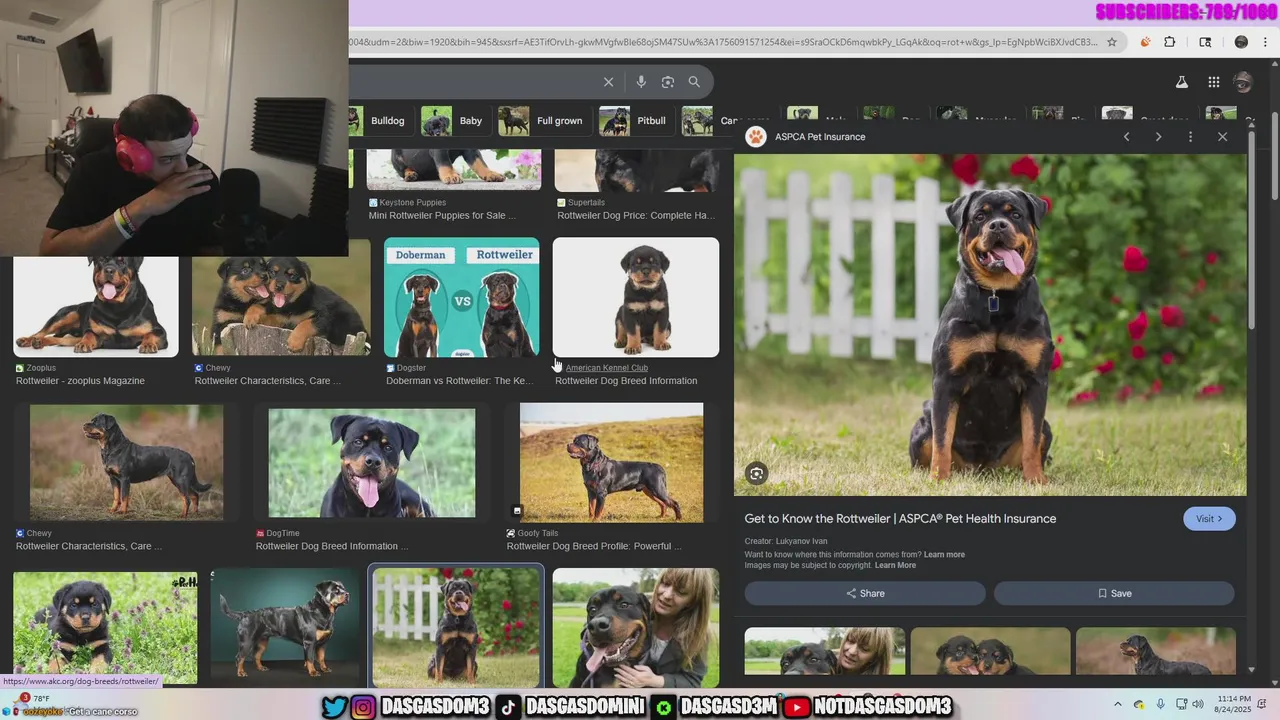The image size is (1280, 720).
Task: Click the tab search toolbar icon
Action: click(1205, 42)
